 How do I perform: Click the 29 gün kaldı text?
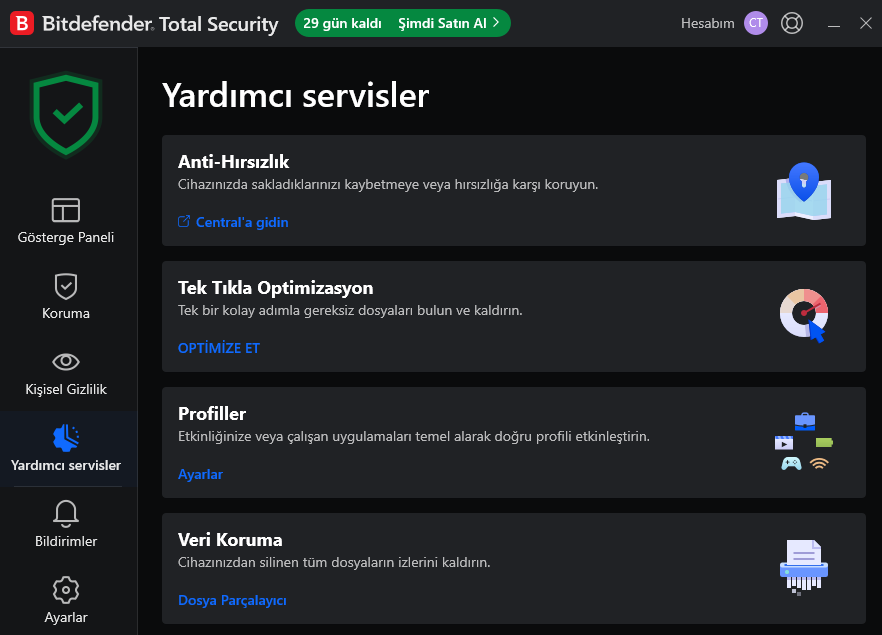click(342, 23)
